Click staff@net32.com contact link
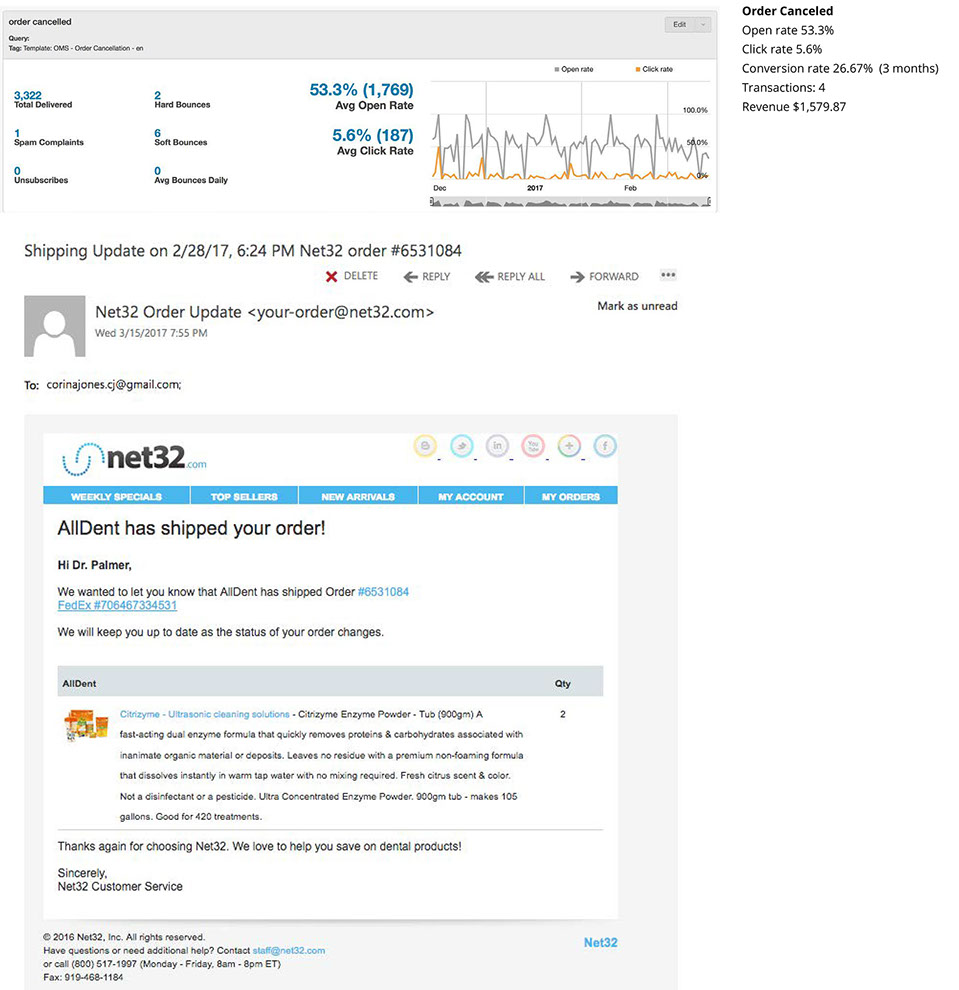959x990 pixels. (x=289, y=950)
